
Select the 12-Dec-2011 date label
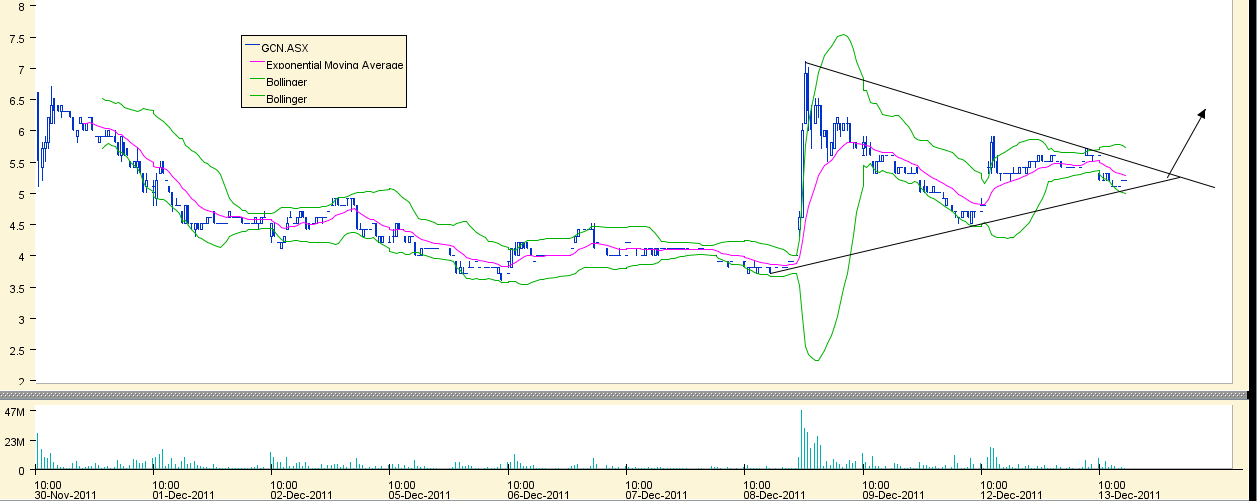(x=1012, y=494)
